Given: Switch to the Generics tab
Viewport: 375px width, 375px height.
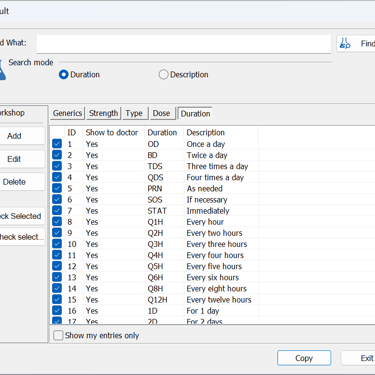Looking at the screenshot, I should point(67,113).
